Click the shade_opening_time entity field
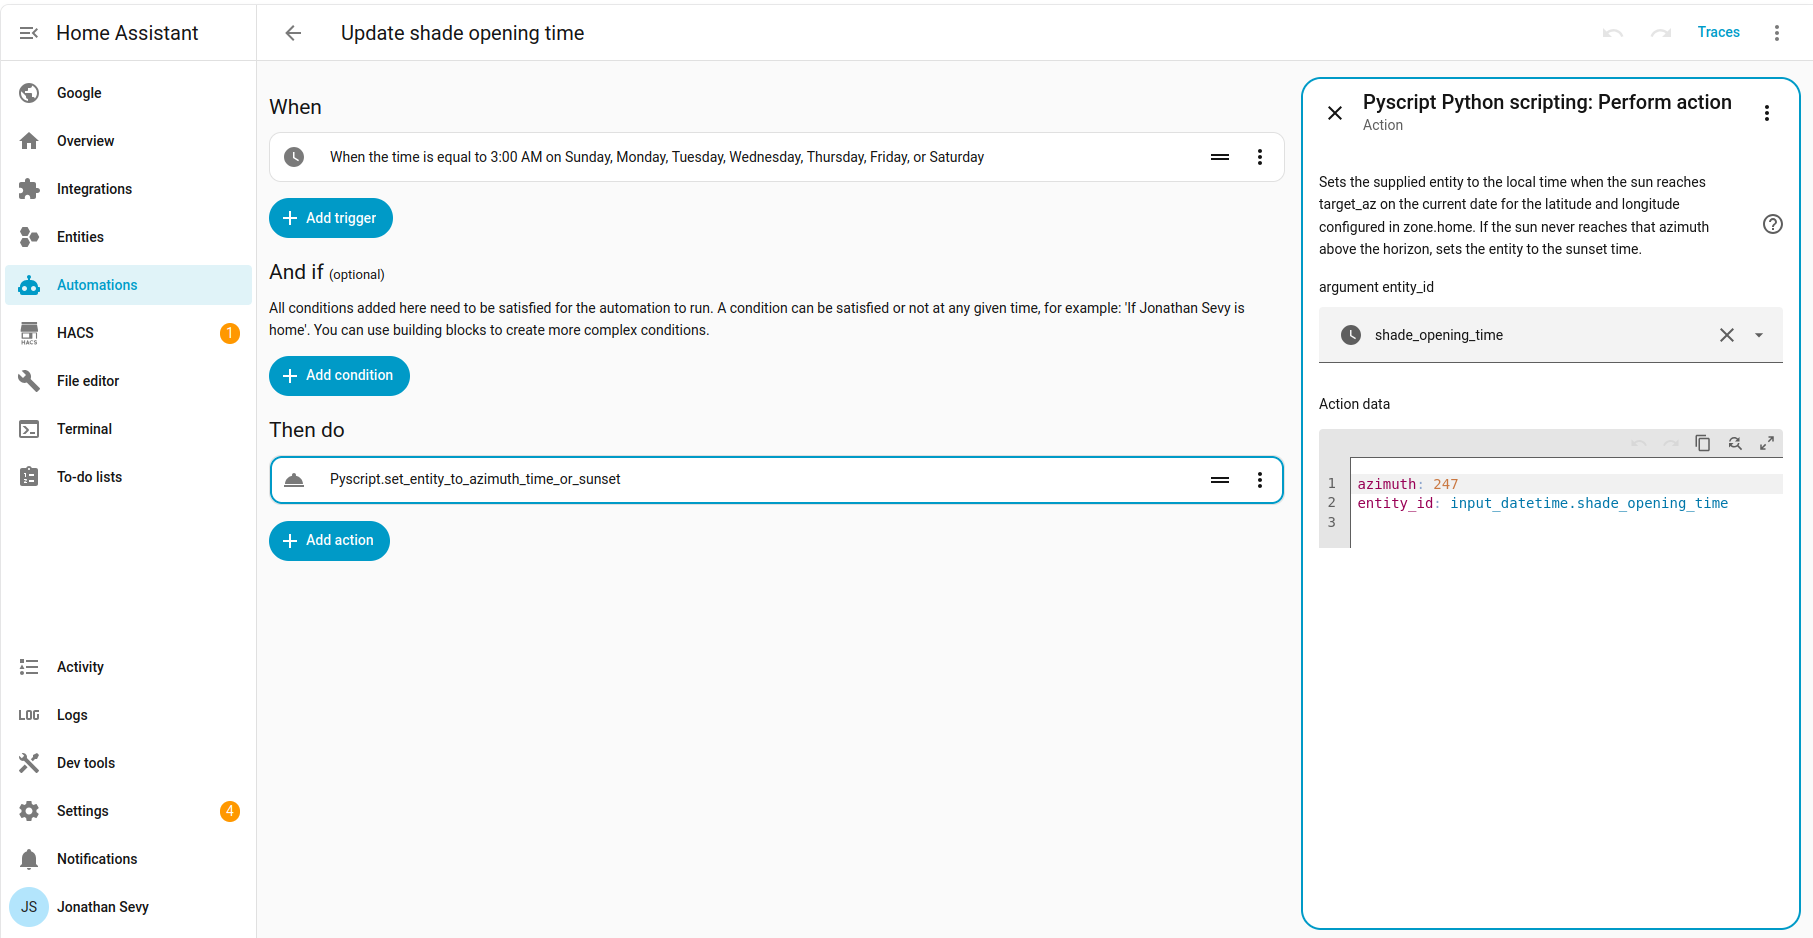 point(1550,335)
